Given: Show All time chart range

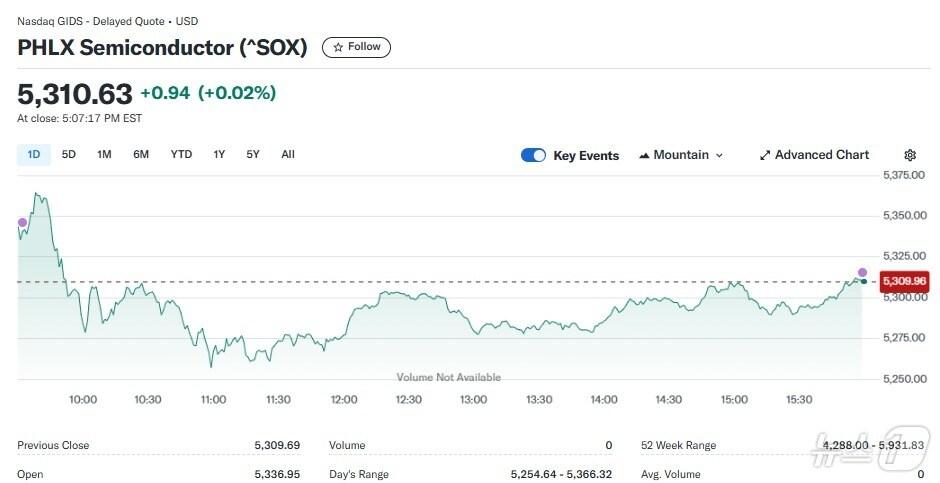Looking at the screenshot, I should pyautogui.click(x=288, y=154).
